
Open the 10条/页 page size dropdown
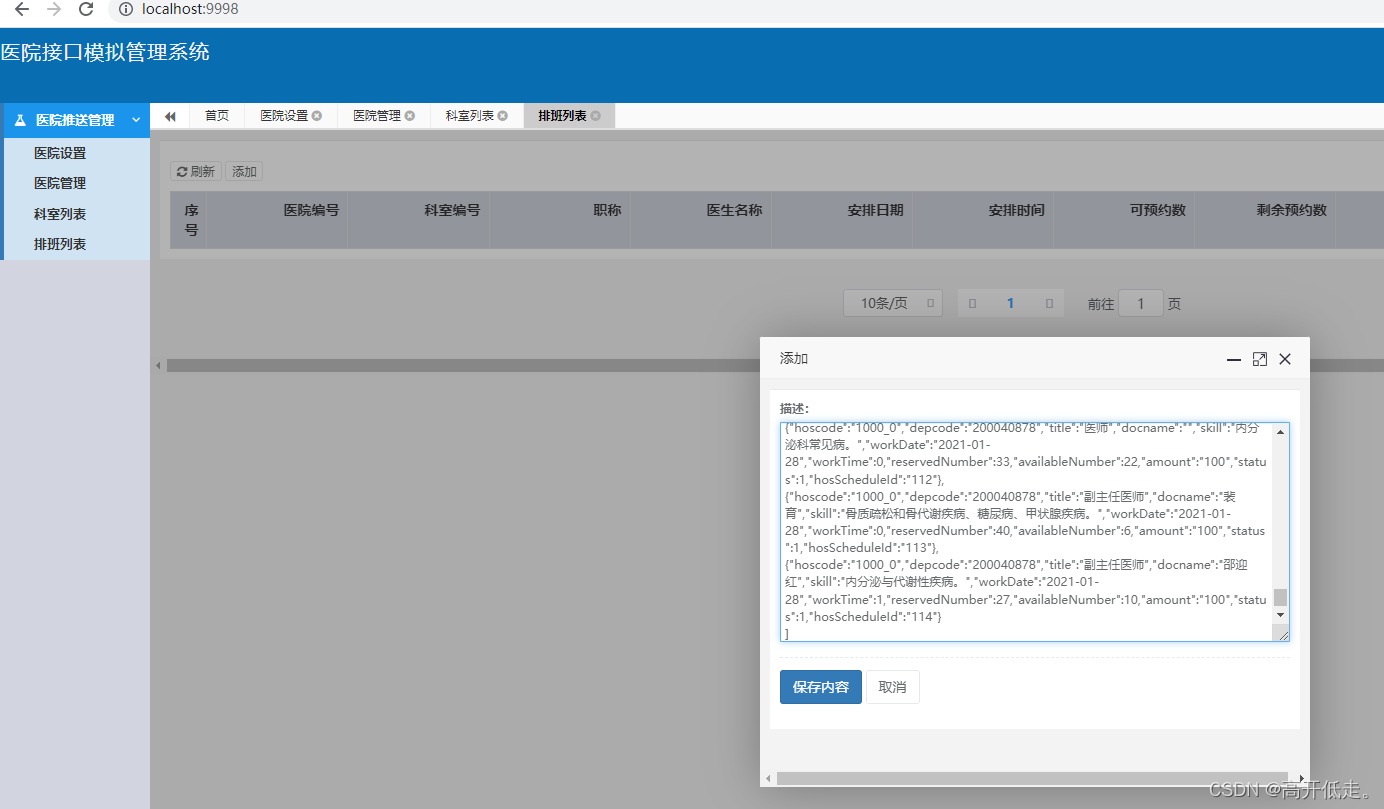click(893, 303)
